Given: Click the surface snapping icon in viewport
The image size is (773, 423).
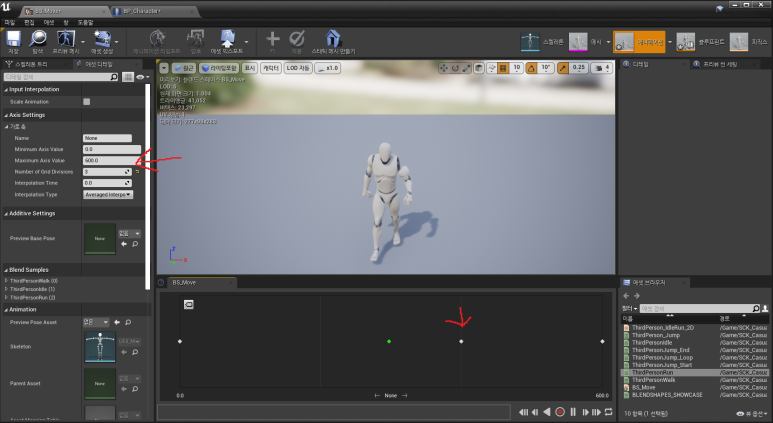Looking at the screenshot, I should 492,68.
